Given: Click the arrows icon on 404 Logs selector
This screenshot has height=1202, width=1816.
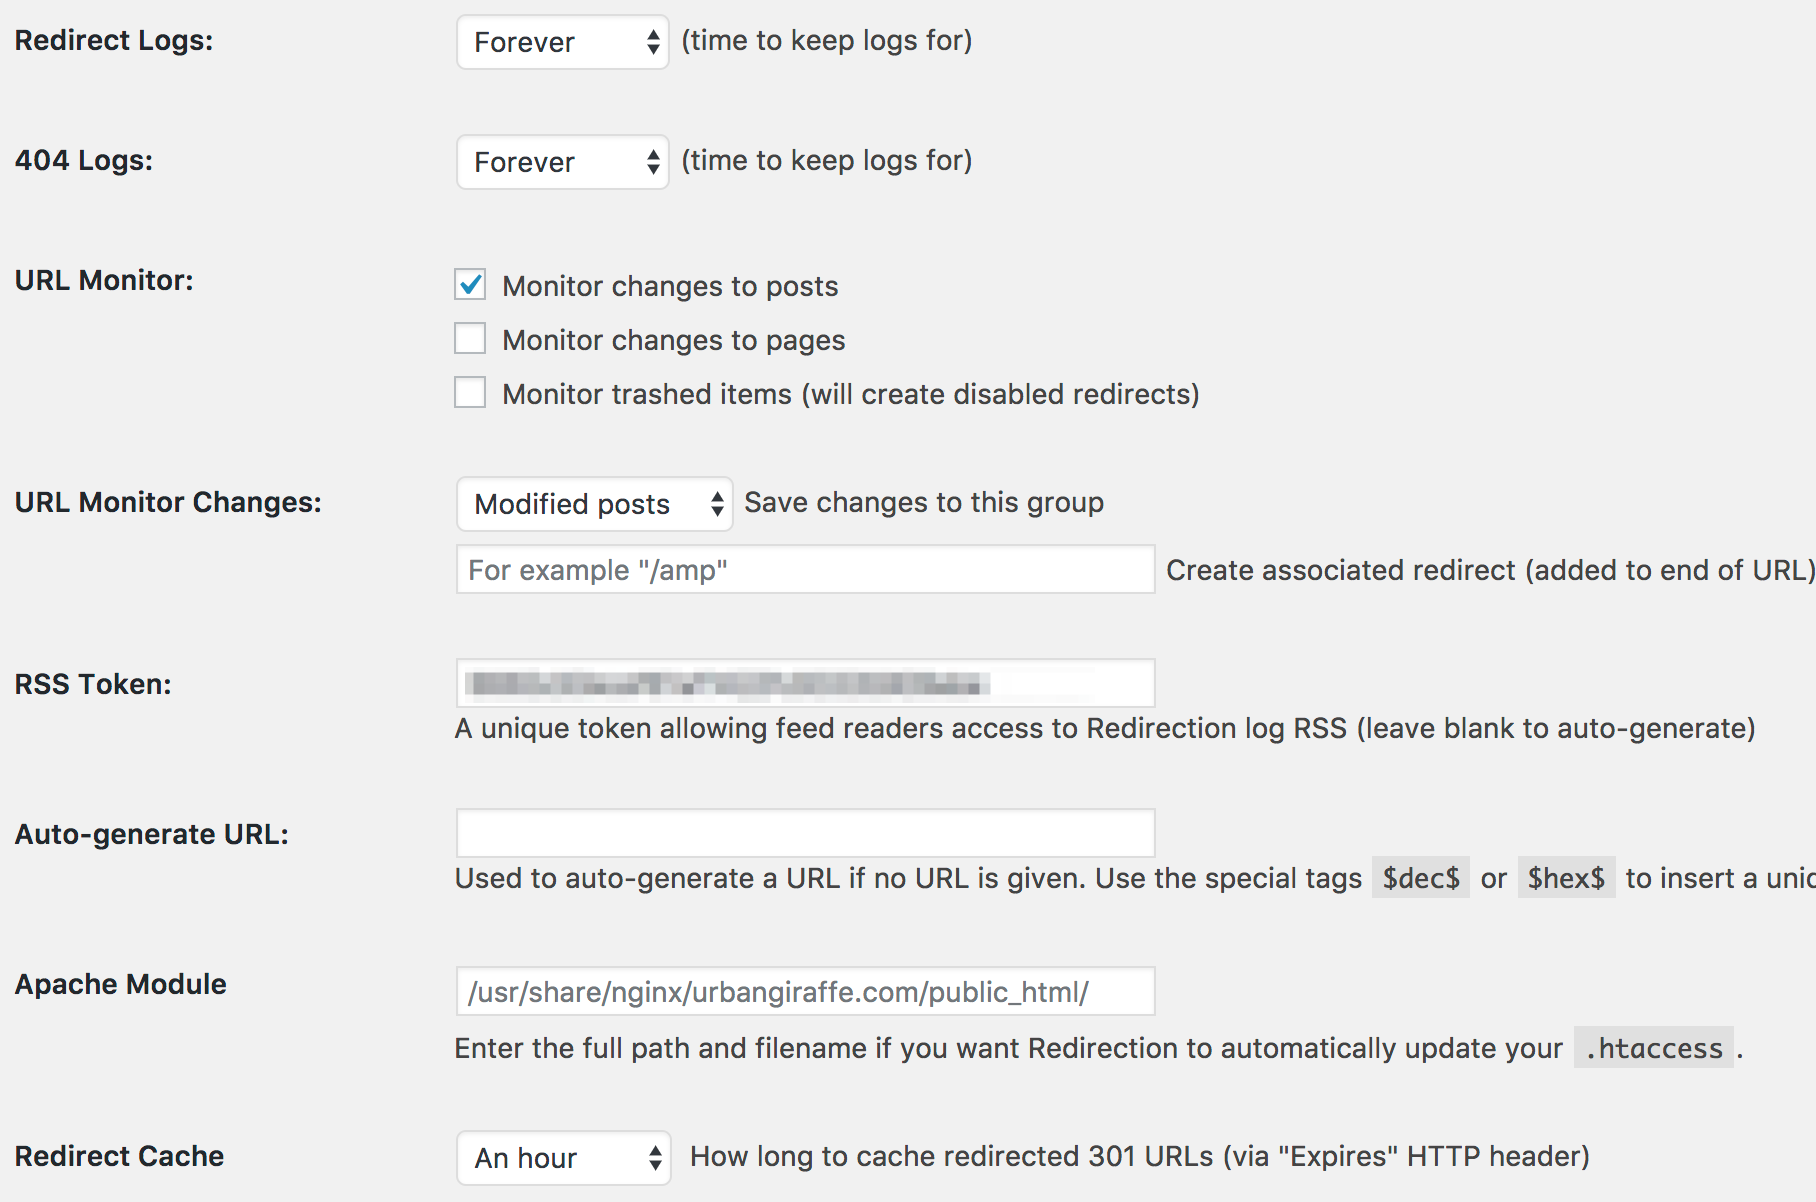Looking at the screenshot, I should pos(652,161).
